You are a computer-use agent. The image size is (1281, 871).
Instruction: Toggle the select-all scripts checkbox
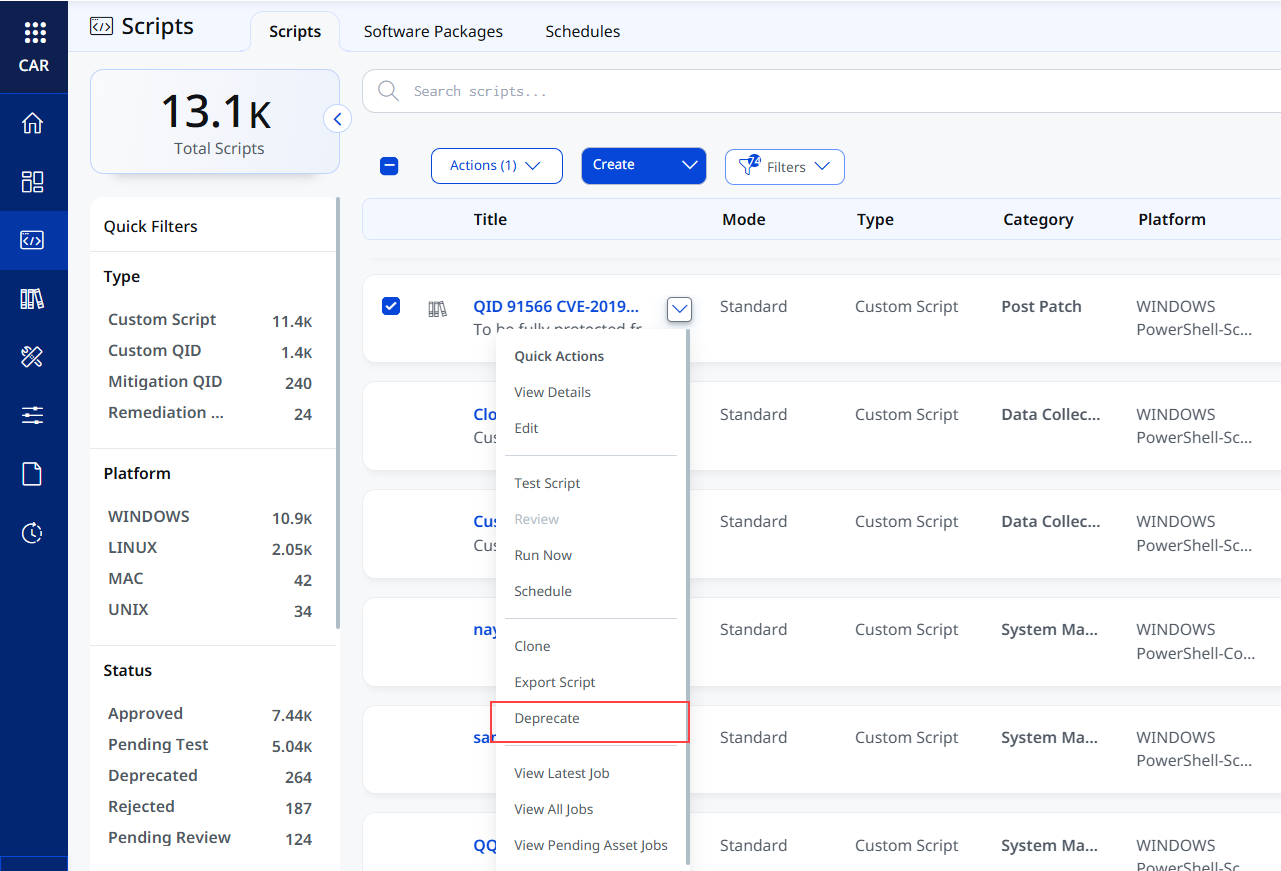click(x=390, y=166)
